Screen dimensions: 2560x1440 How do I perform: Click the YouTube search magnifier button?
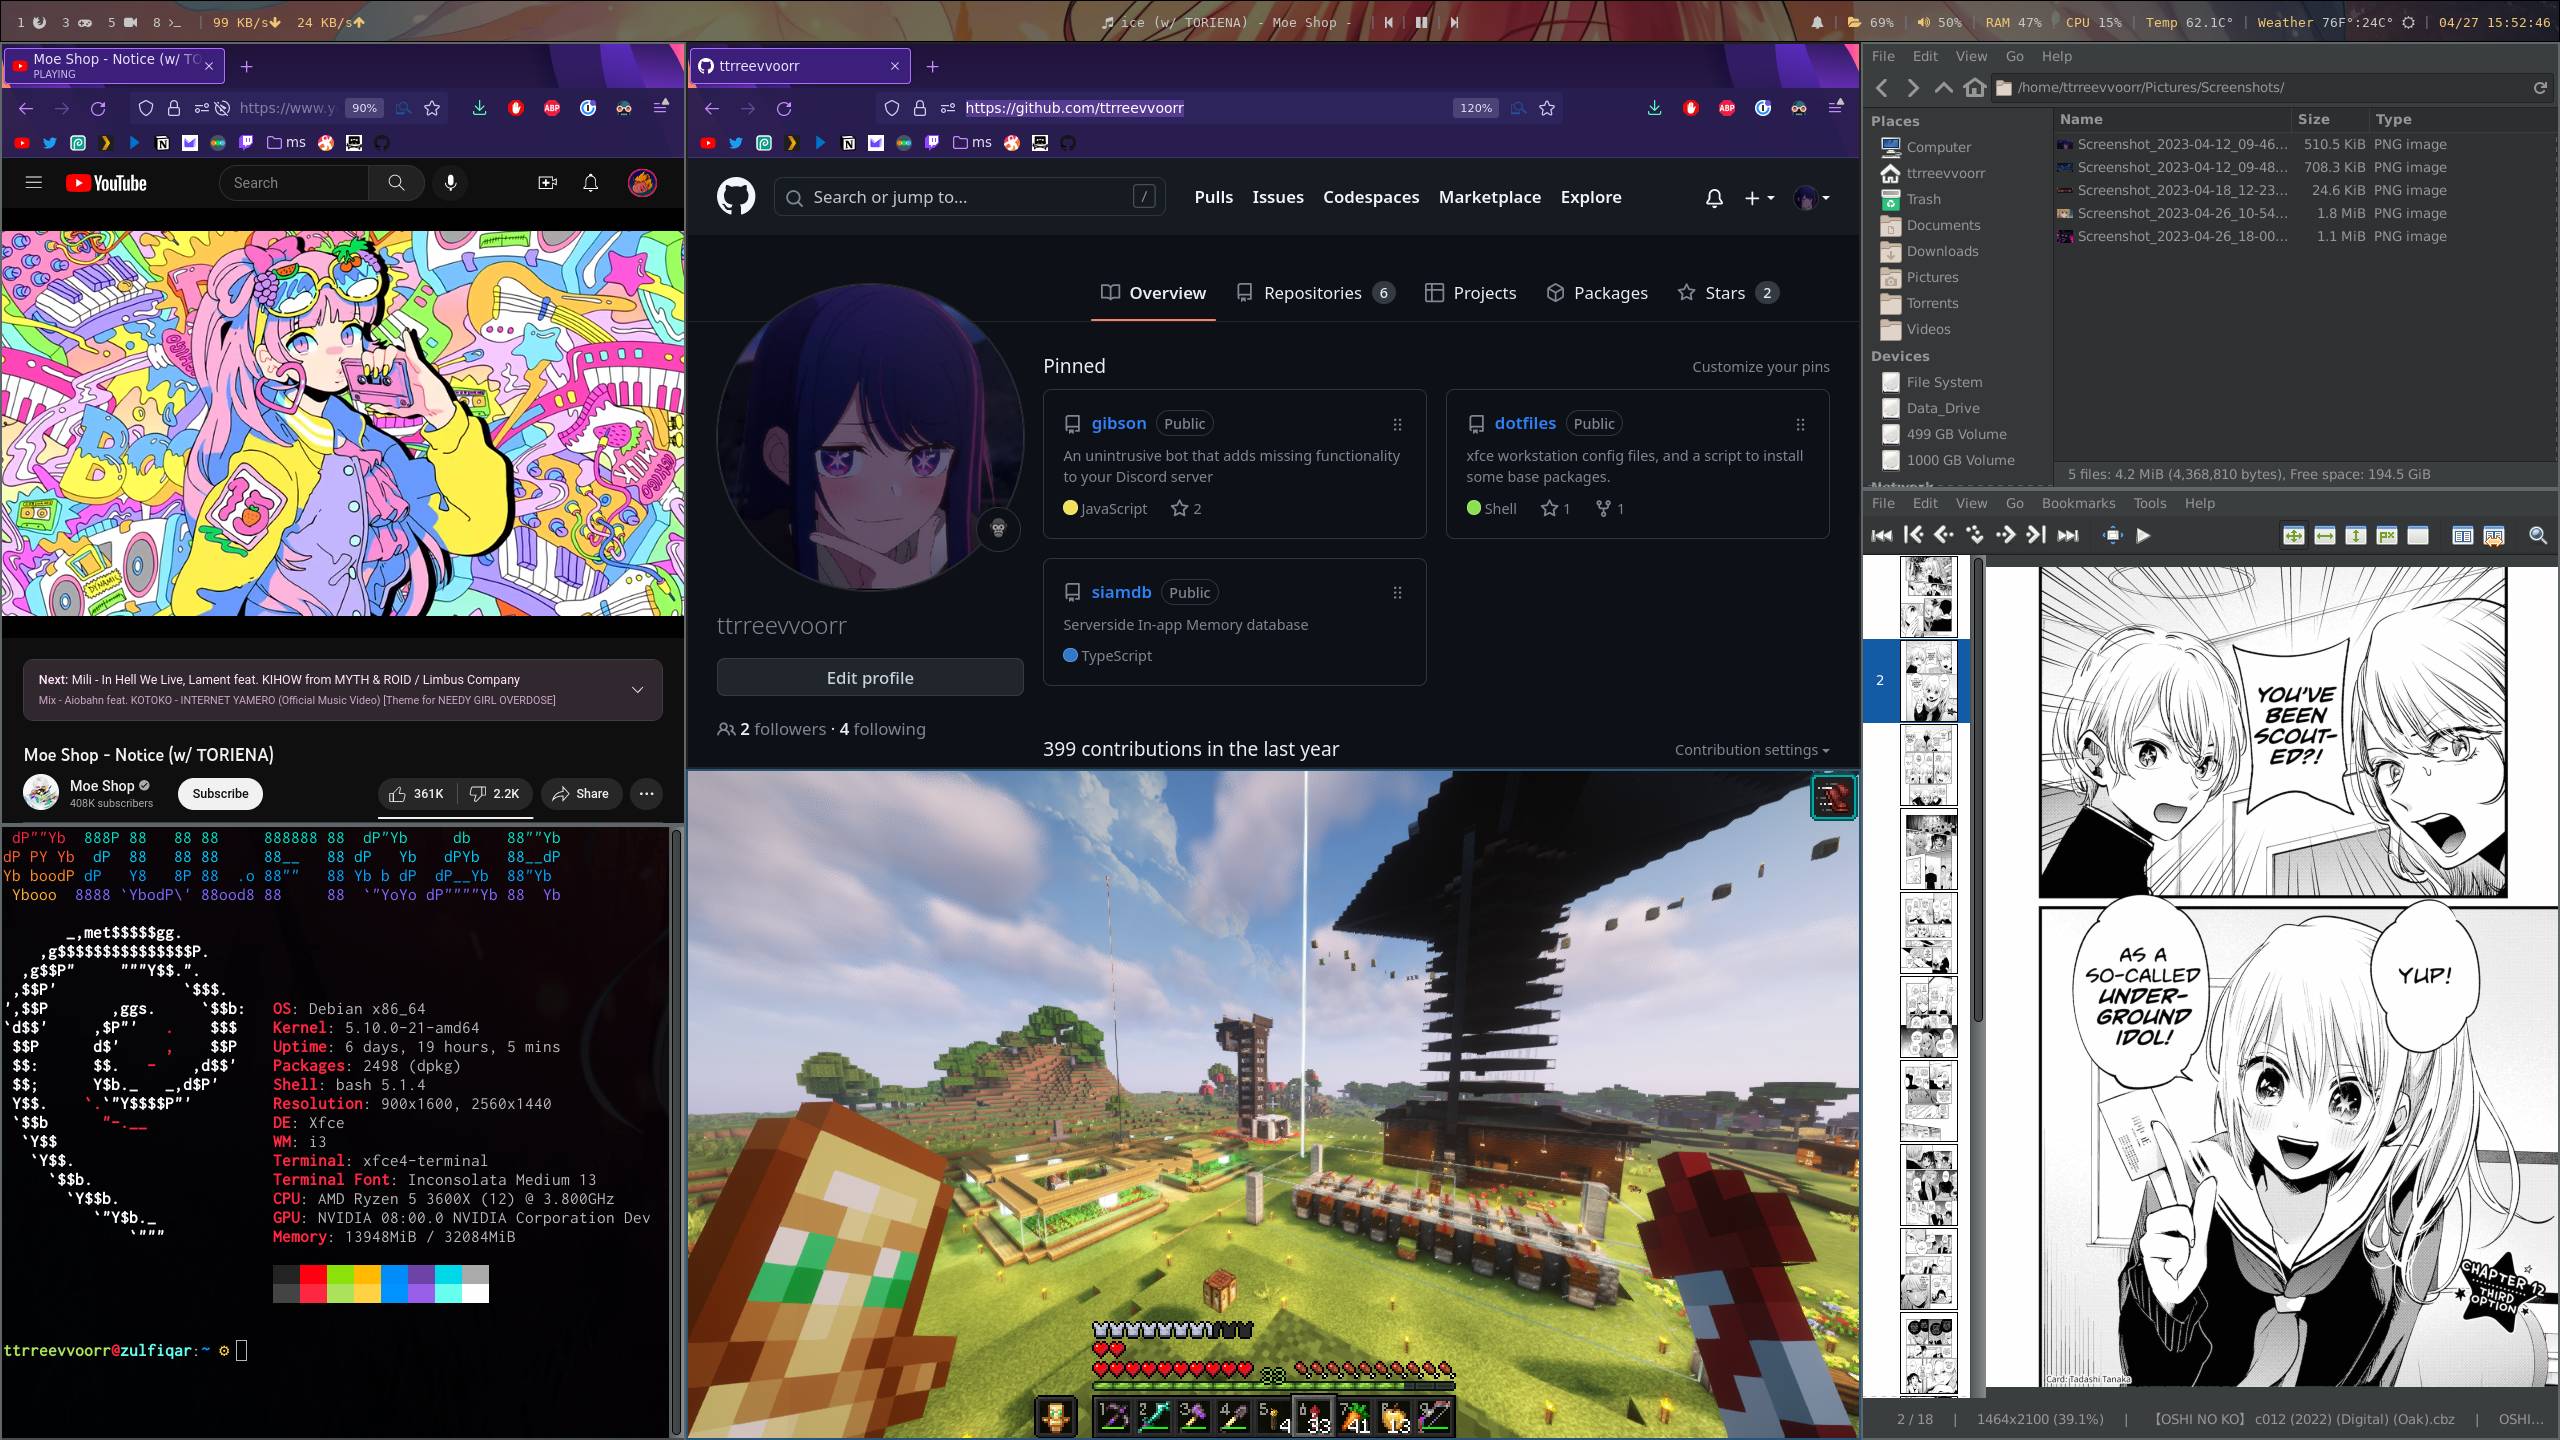click(396, 183)
